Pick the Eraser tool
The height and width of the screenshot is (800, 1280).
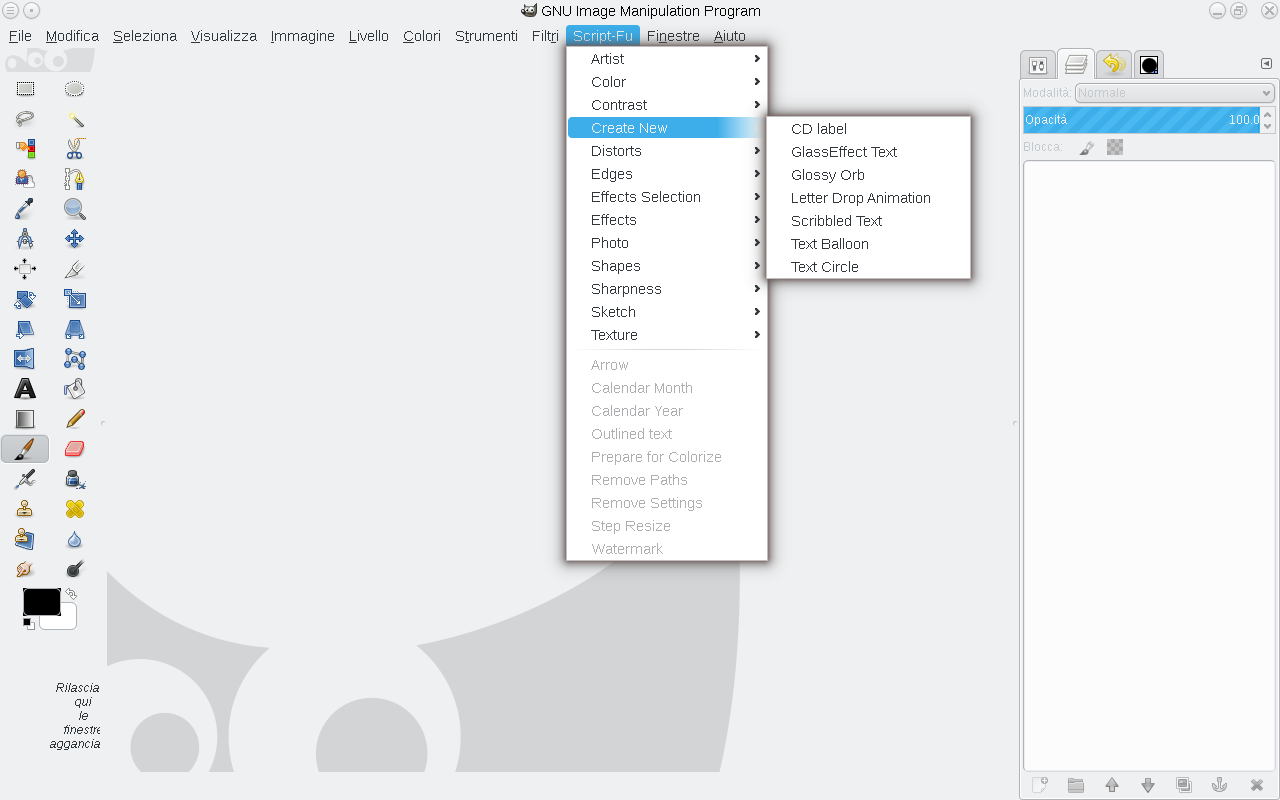(x=74, y=449)
